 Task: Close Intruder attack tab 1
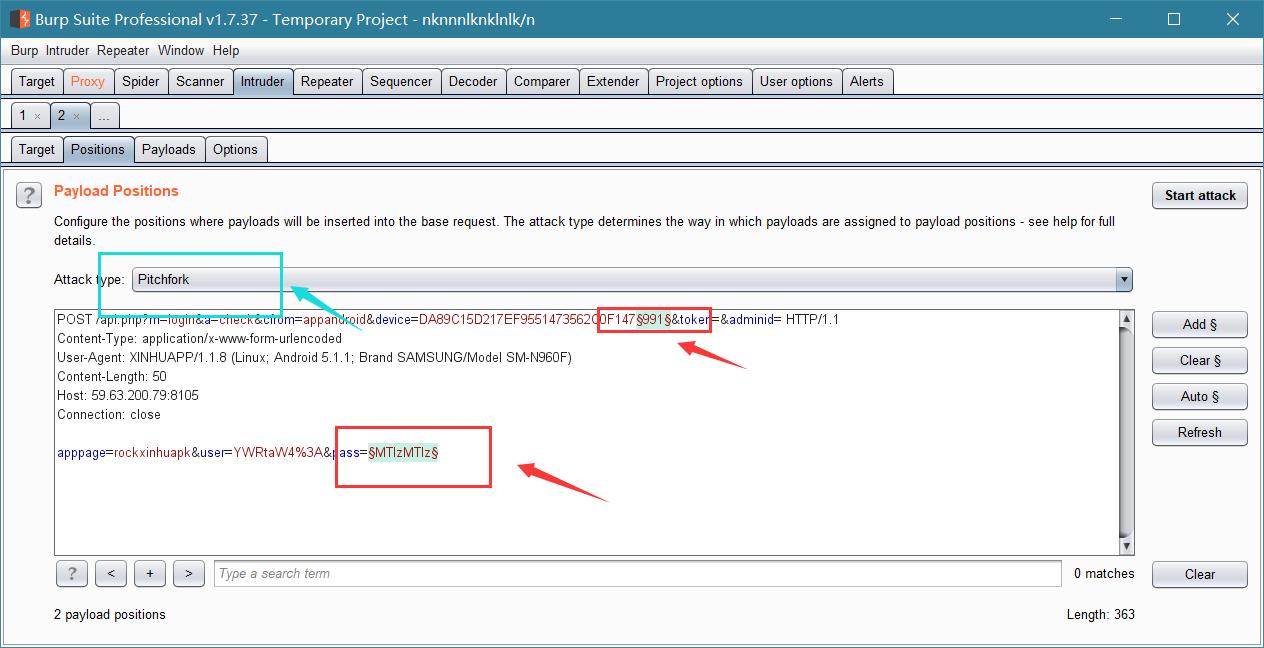(x=38, y=116)
